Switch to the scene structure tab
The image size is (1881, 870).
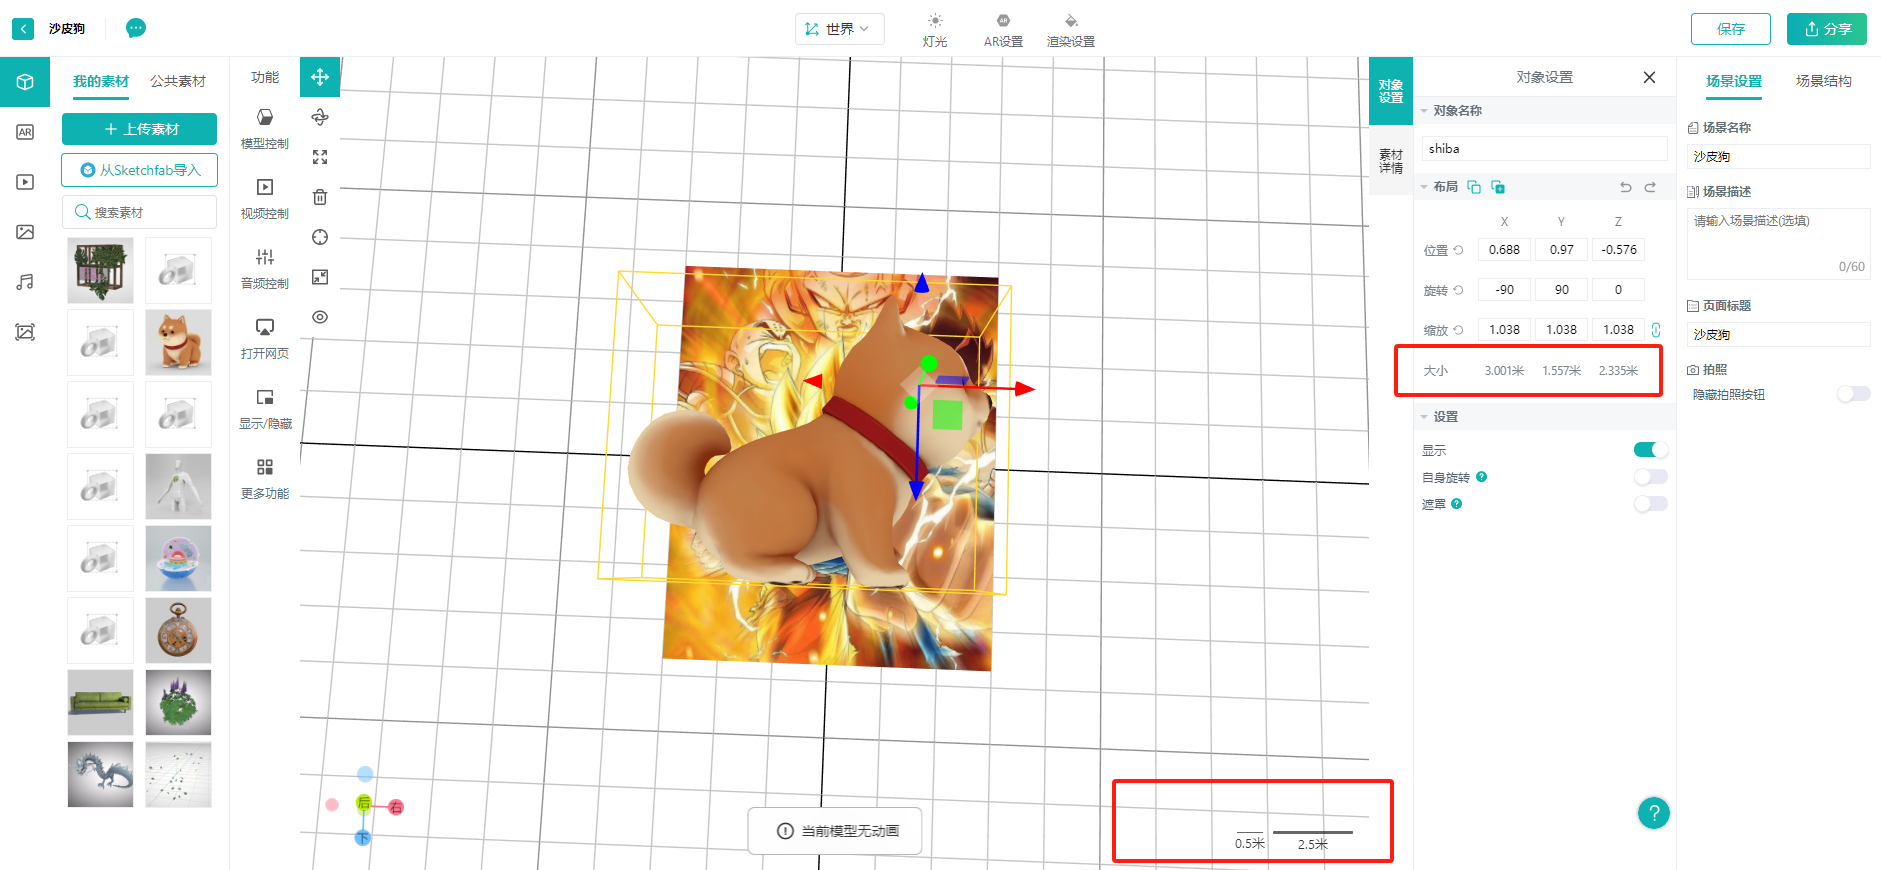tap(1823, 81)
